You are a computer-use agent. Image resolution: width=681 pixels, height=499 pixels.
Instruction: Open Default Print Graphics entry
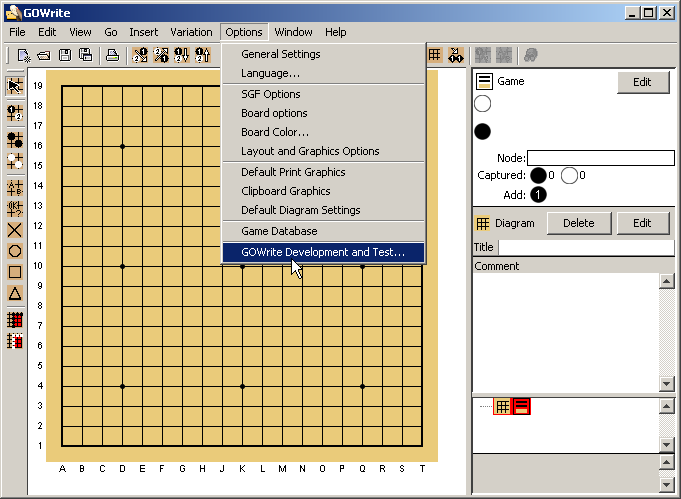pyautogui.click(x=324, y=172)
